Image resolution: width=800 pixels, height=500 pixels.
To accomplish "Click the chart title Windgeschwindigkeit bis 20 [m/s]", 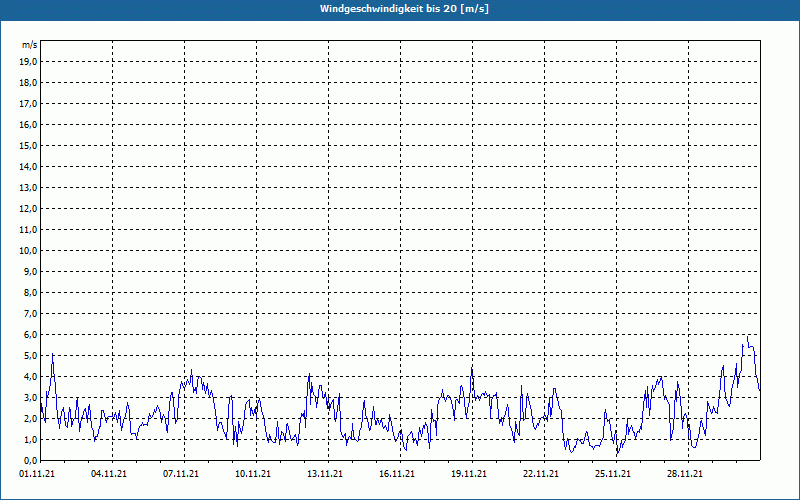I will [x=404, y=9].
